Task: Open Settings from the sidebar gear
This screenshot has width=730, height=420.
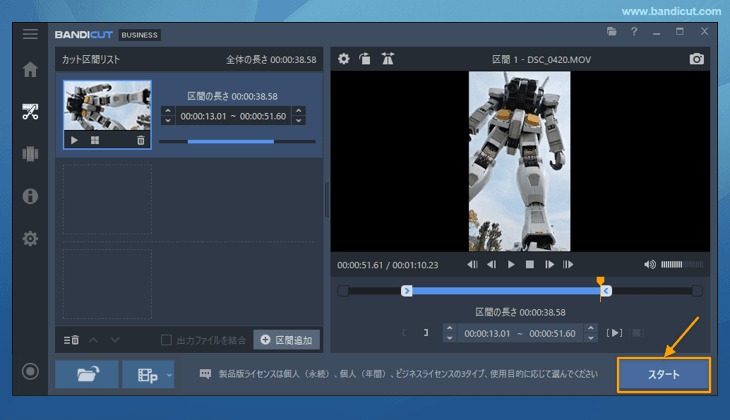Action: point(30,238)
